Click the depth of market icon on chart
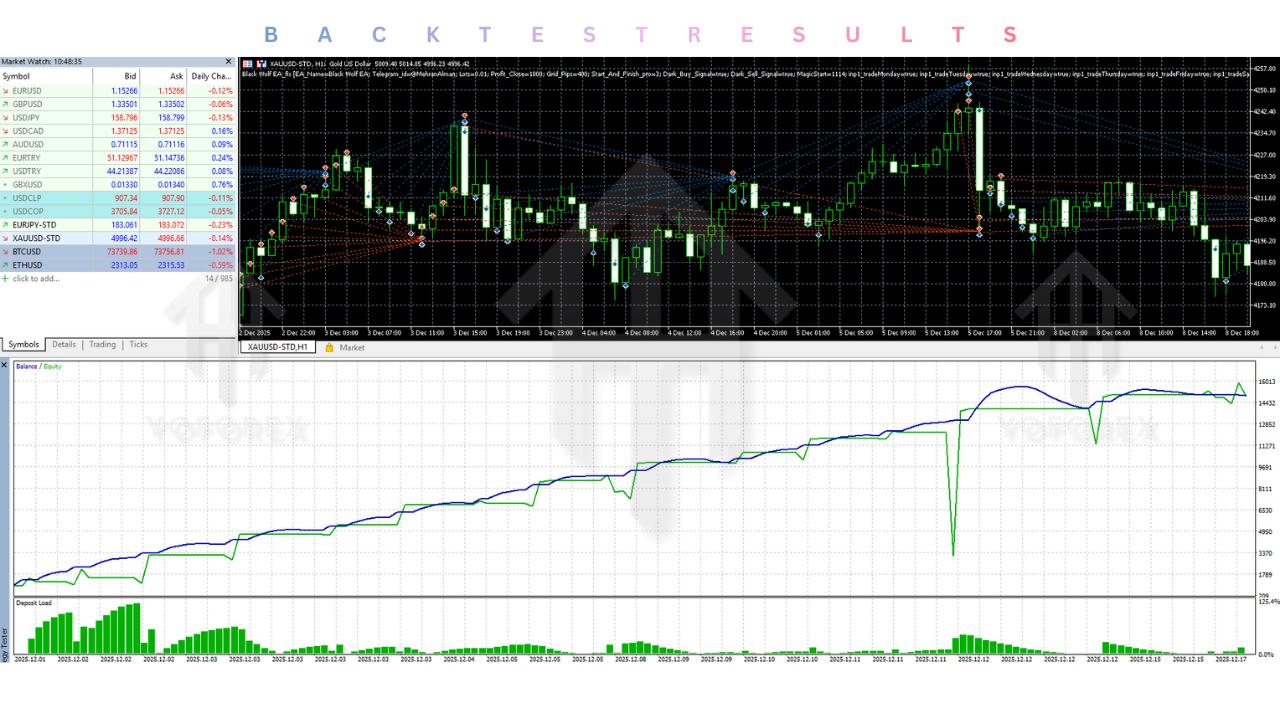1280x720 pixels. [260, 64]
